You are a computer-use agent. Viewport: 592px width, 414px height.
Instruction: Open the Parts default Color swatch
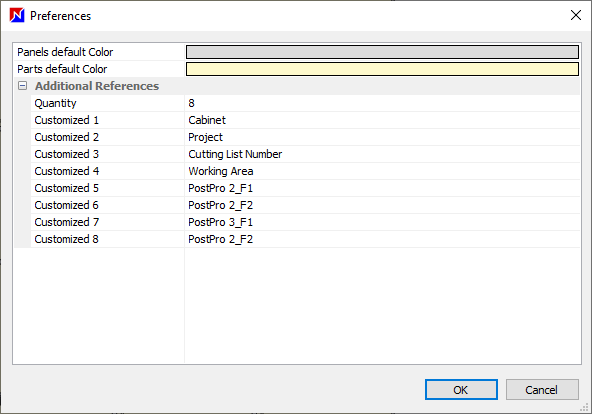382,69
